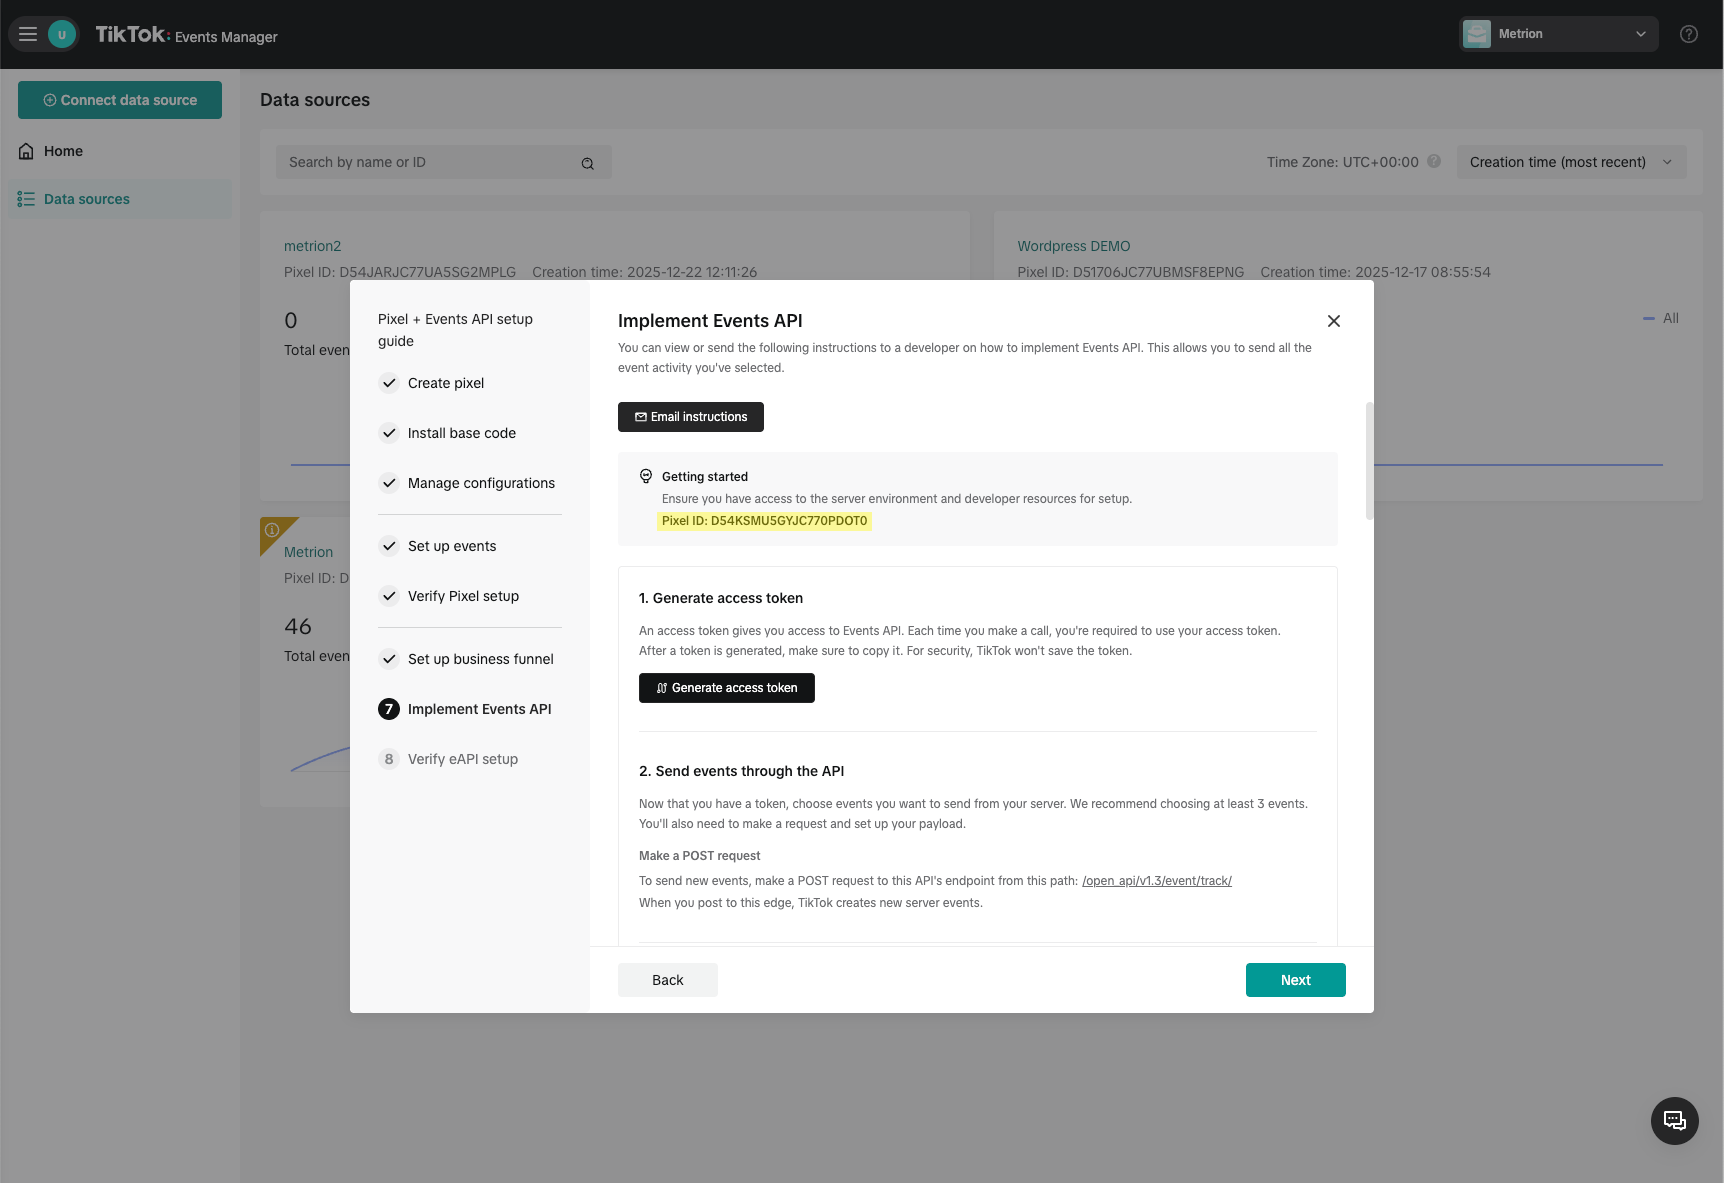Screen dimensions: 1724x1183
Task: Open the help question mark icon
Action: [x=1689, y=34]
